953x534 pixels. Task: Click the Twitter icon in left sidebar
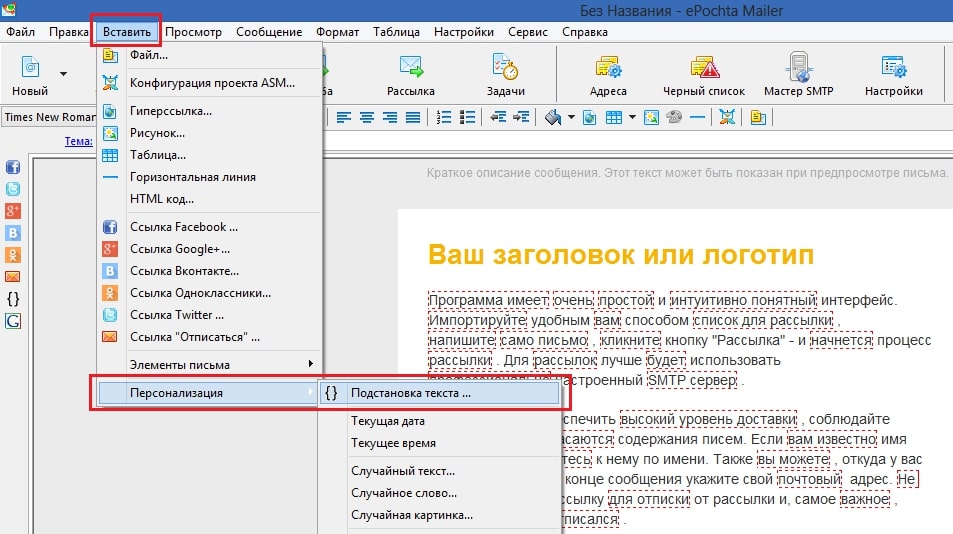tap(13, 189)
